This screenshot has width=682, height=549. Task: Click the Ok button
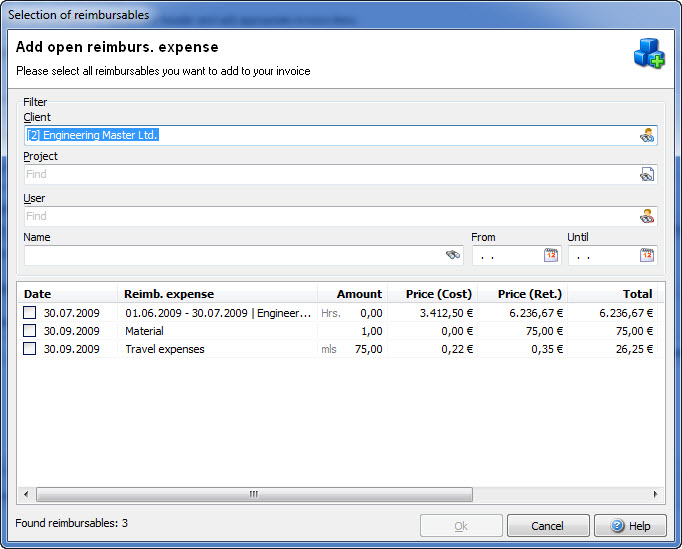[x=461, y=526]
